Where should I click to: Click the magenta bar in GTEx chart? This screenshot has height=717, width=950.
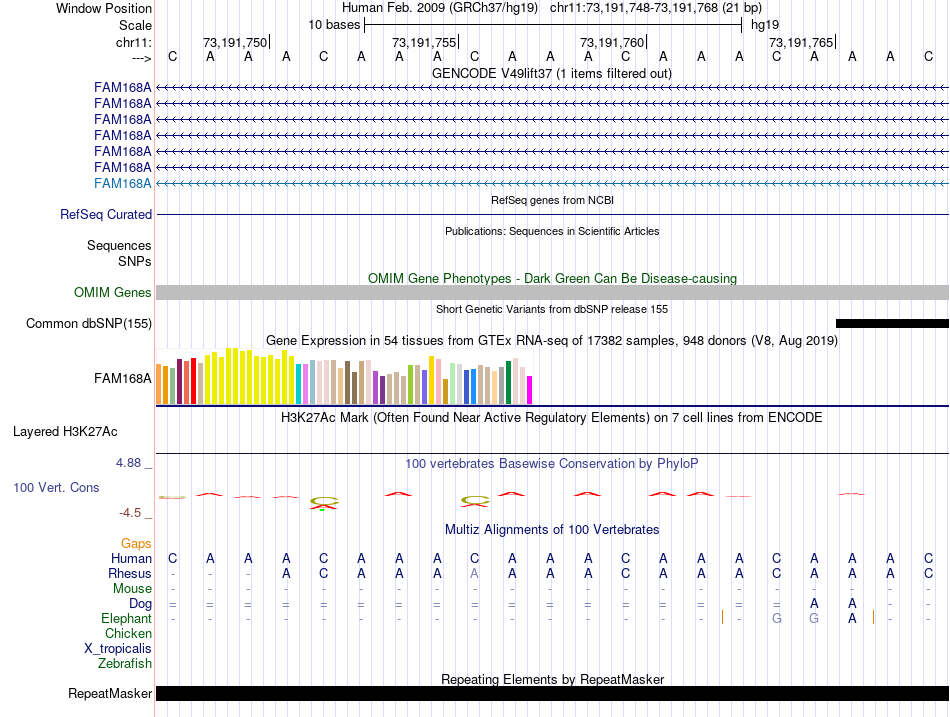tap(529, 390)
